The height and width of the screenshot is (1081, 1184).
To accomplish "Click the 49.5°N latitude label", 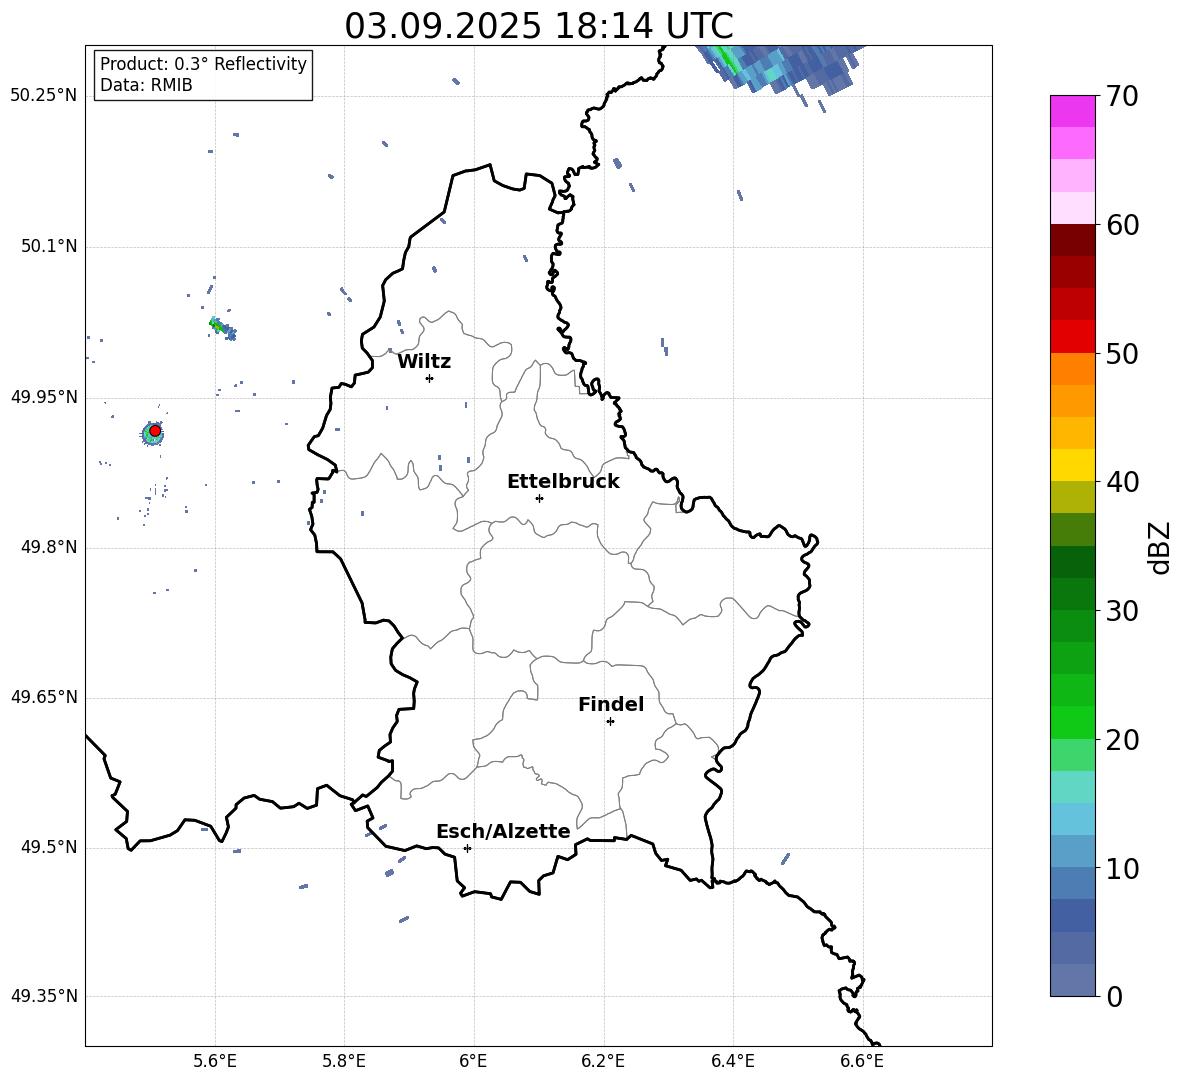I will pos(48,847).
